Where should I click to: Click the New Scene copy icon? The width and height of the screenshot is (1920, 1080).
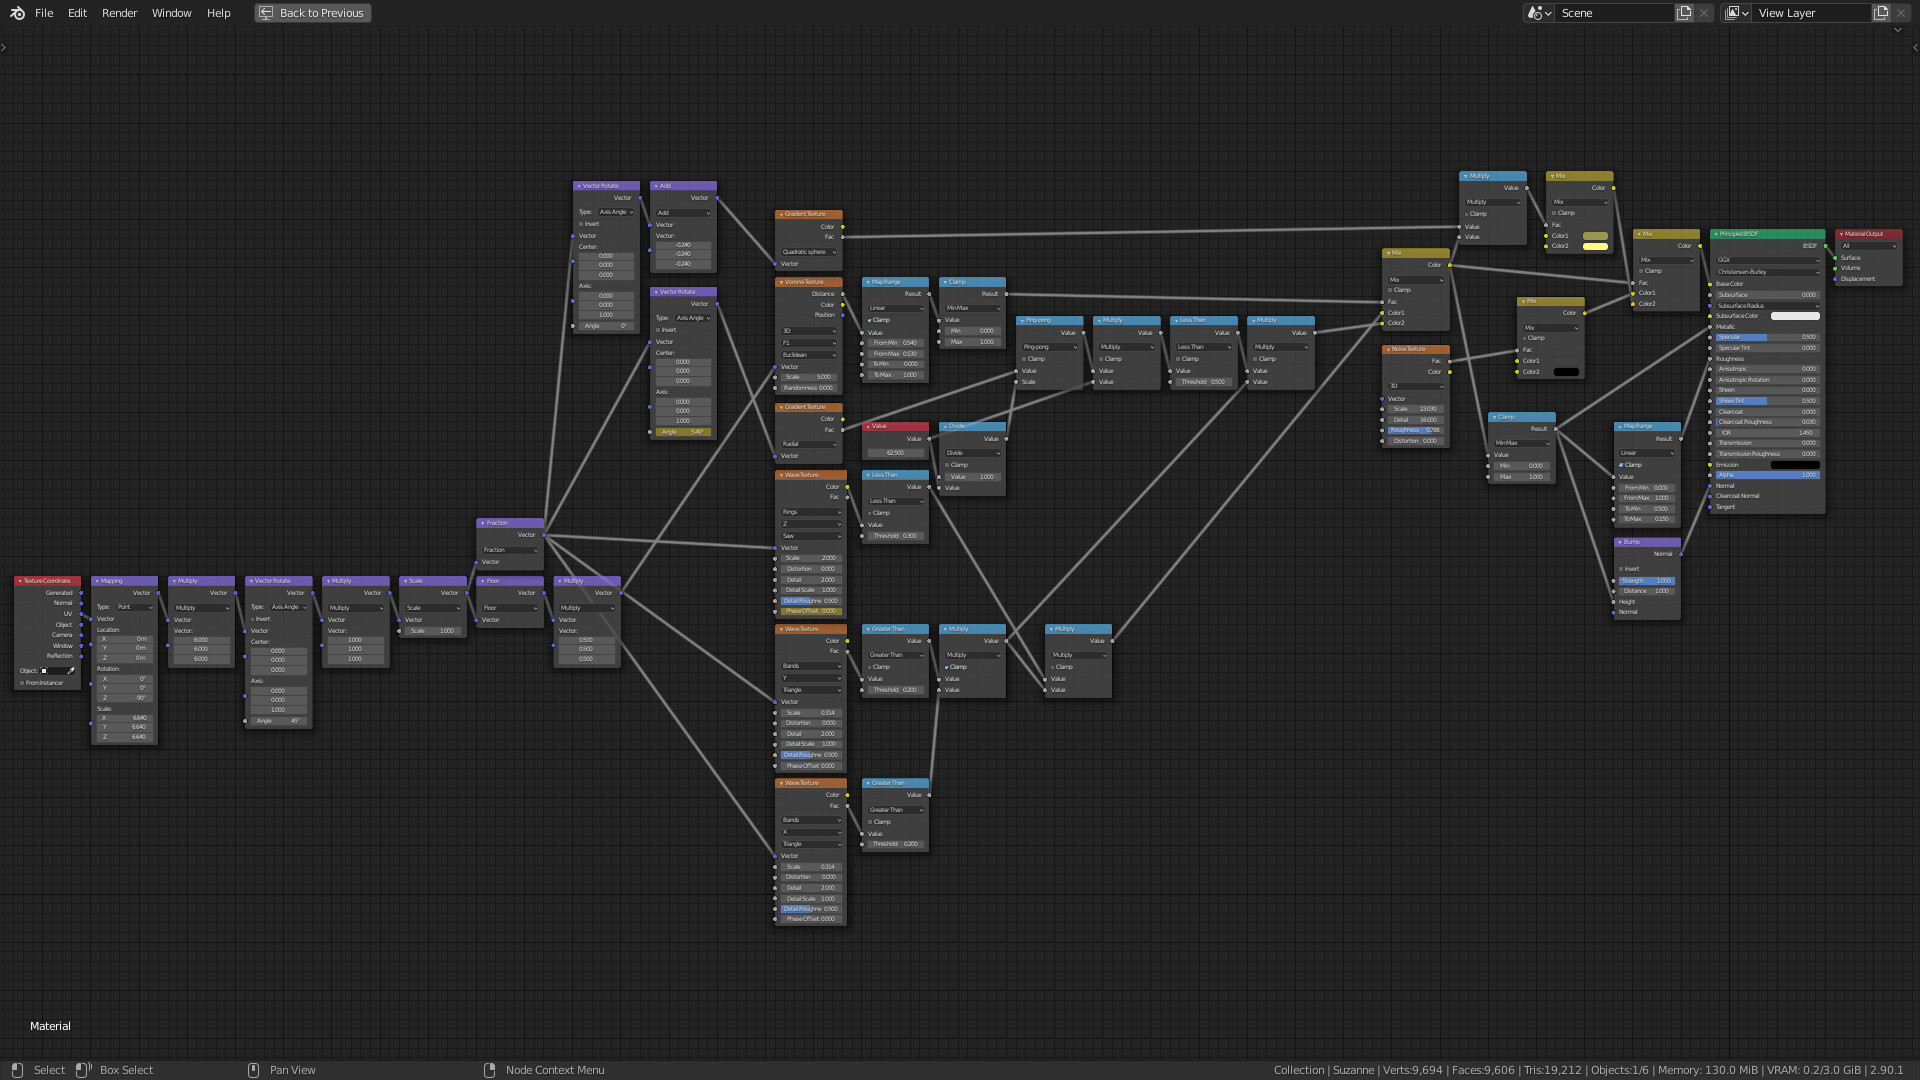coord(1684,13)
